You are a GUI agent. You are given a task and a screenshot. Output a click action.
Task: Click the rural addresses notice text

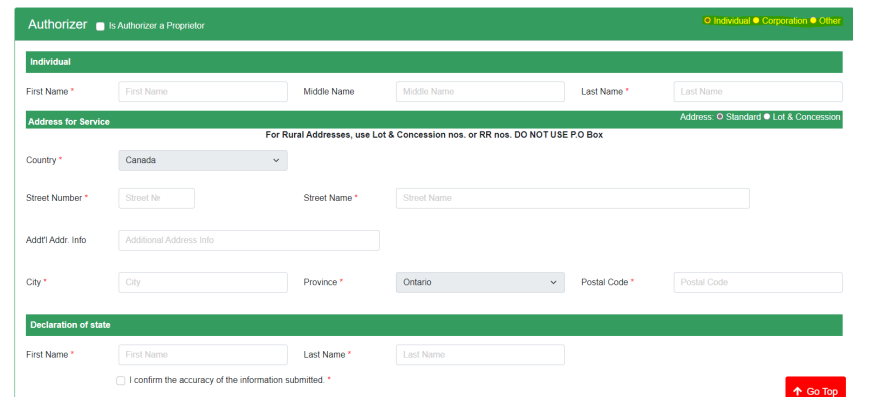coord(434,135)
